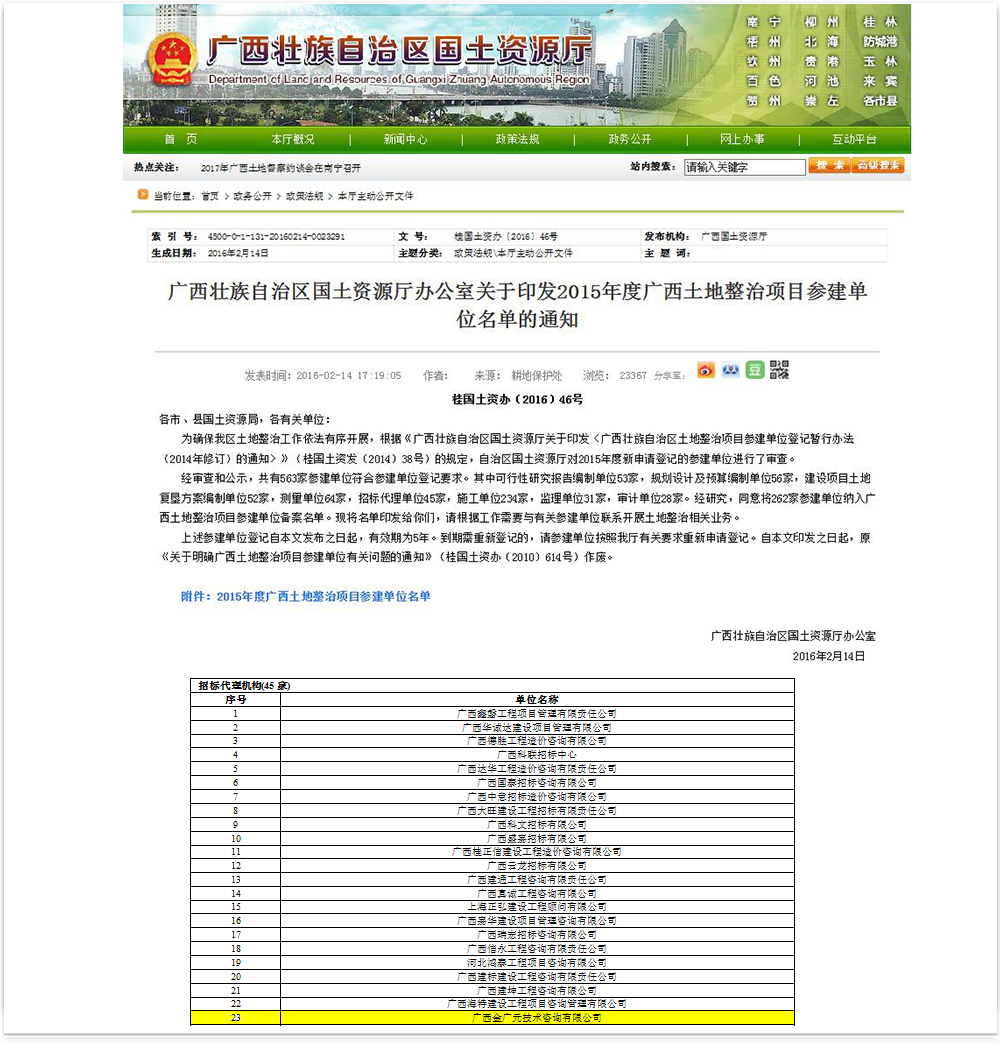Open the 首页 navigation menu item
Image resolution: width=1000 pixels, height=1044 pixels.
click(x=180, y=139)
